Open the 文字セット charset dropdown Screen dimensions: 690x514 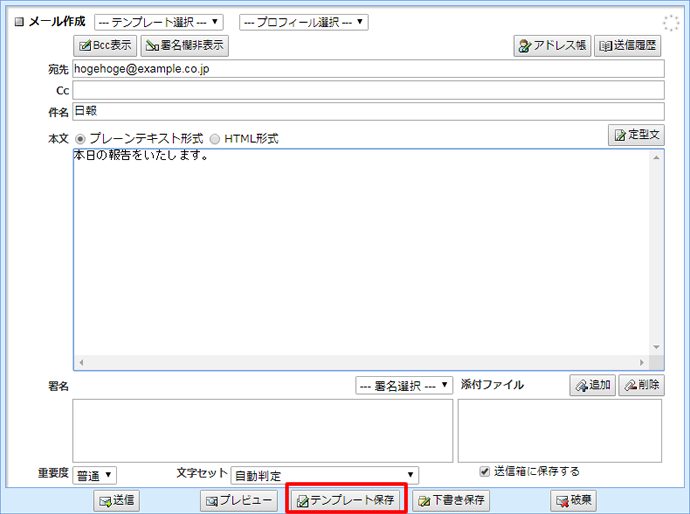click(x=325, y=475)
